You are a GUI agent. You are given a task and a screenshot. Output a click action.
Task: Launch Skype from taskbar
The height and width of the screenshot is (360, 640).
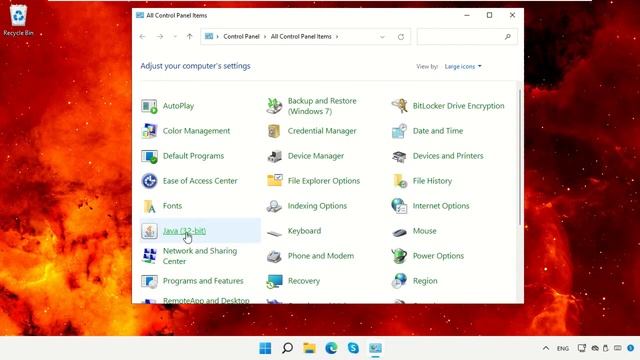[353, 348]
